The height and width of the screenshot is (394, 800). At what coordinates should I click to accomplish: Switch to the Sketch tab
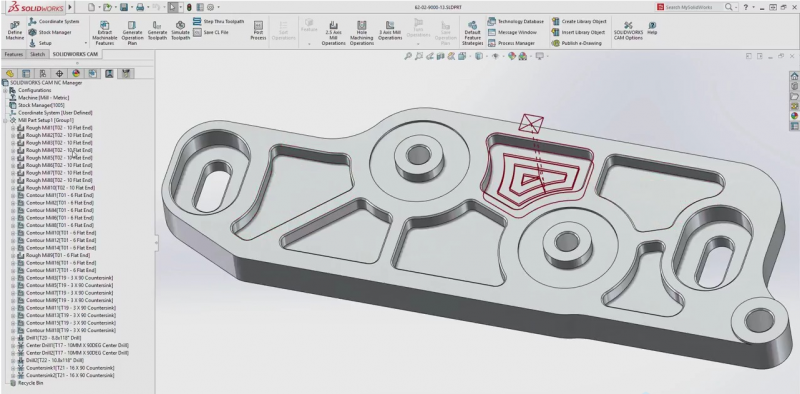[x=37, y=54]
